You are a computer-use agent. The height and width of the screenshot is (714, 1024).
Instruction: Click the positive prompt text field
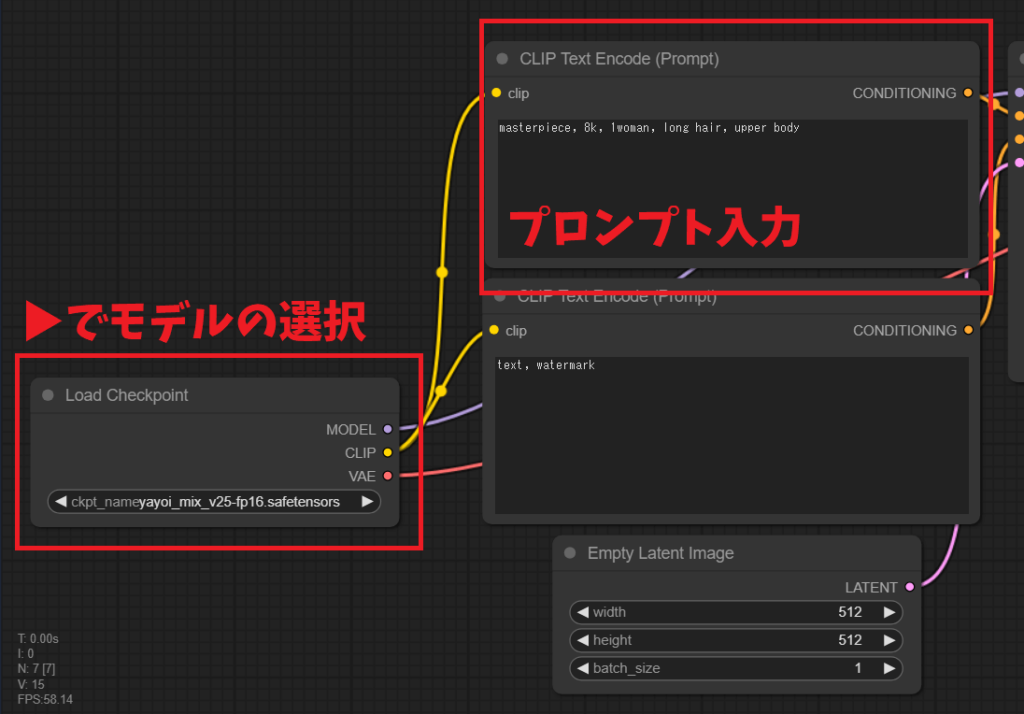point(732,190)
